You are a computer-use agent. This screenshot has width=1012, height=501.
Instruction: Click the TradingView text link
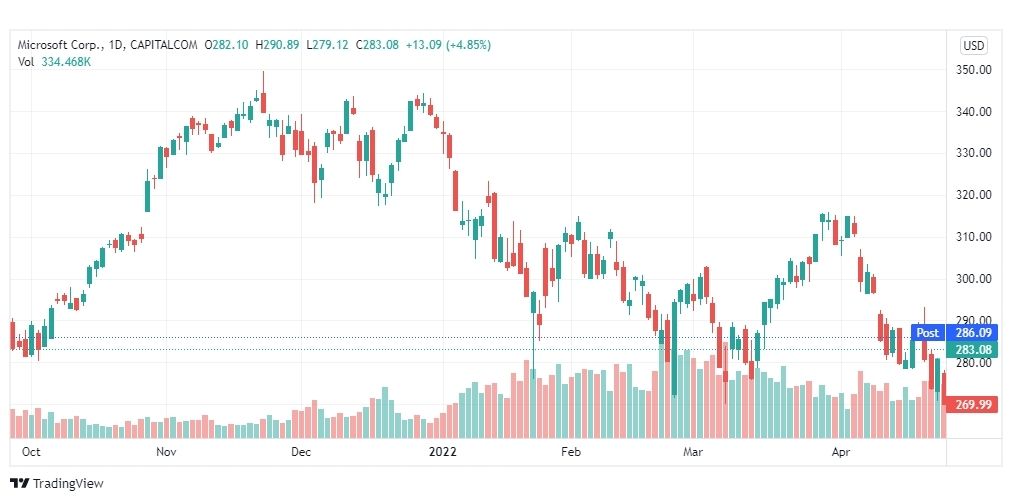pos(68,484)
